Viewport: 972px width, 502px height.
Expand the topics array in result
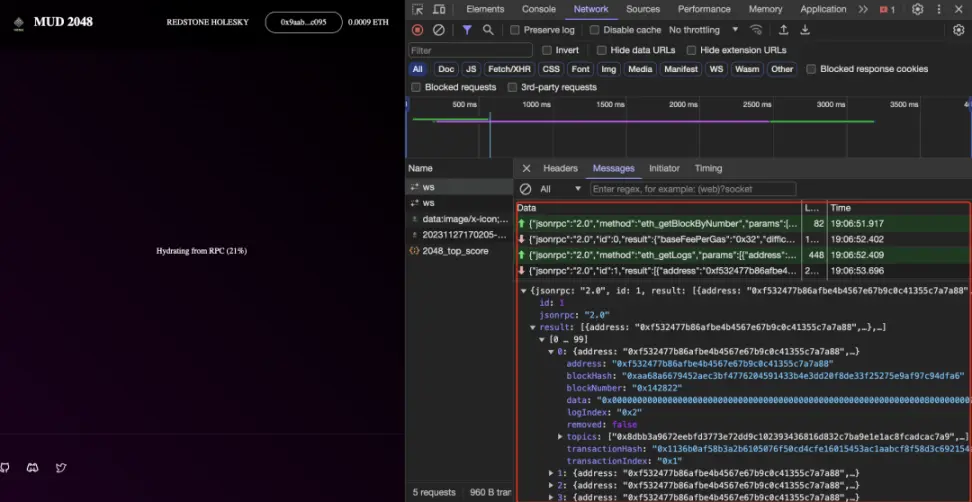pyautogui.click(x=561, y=437)
